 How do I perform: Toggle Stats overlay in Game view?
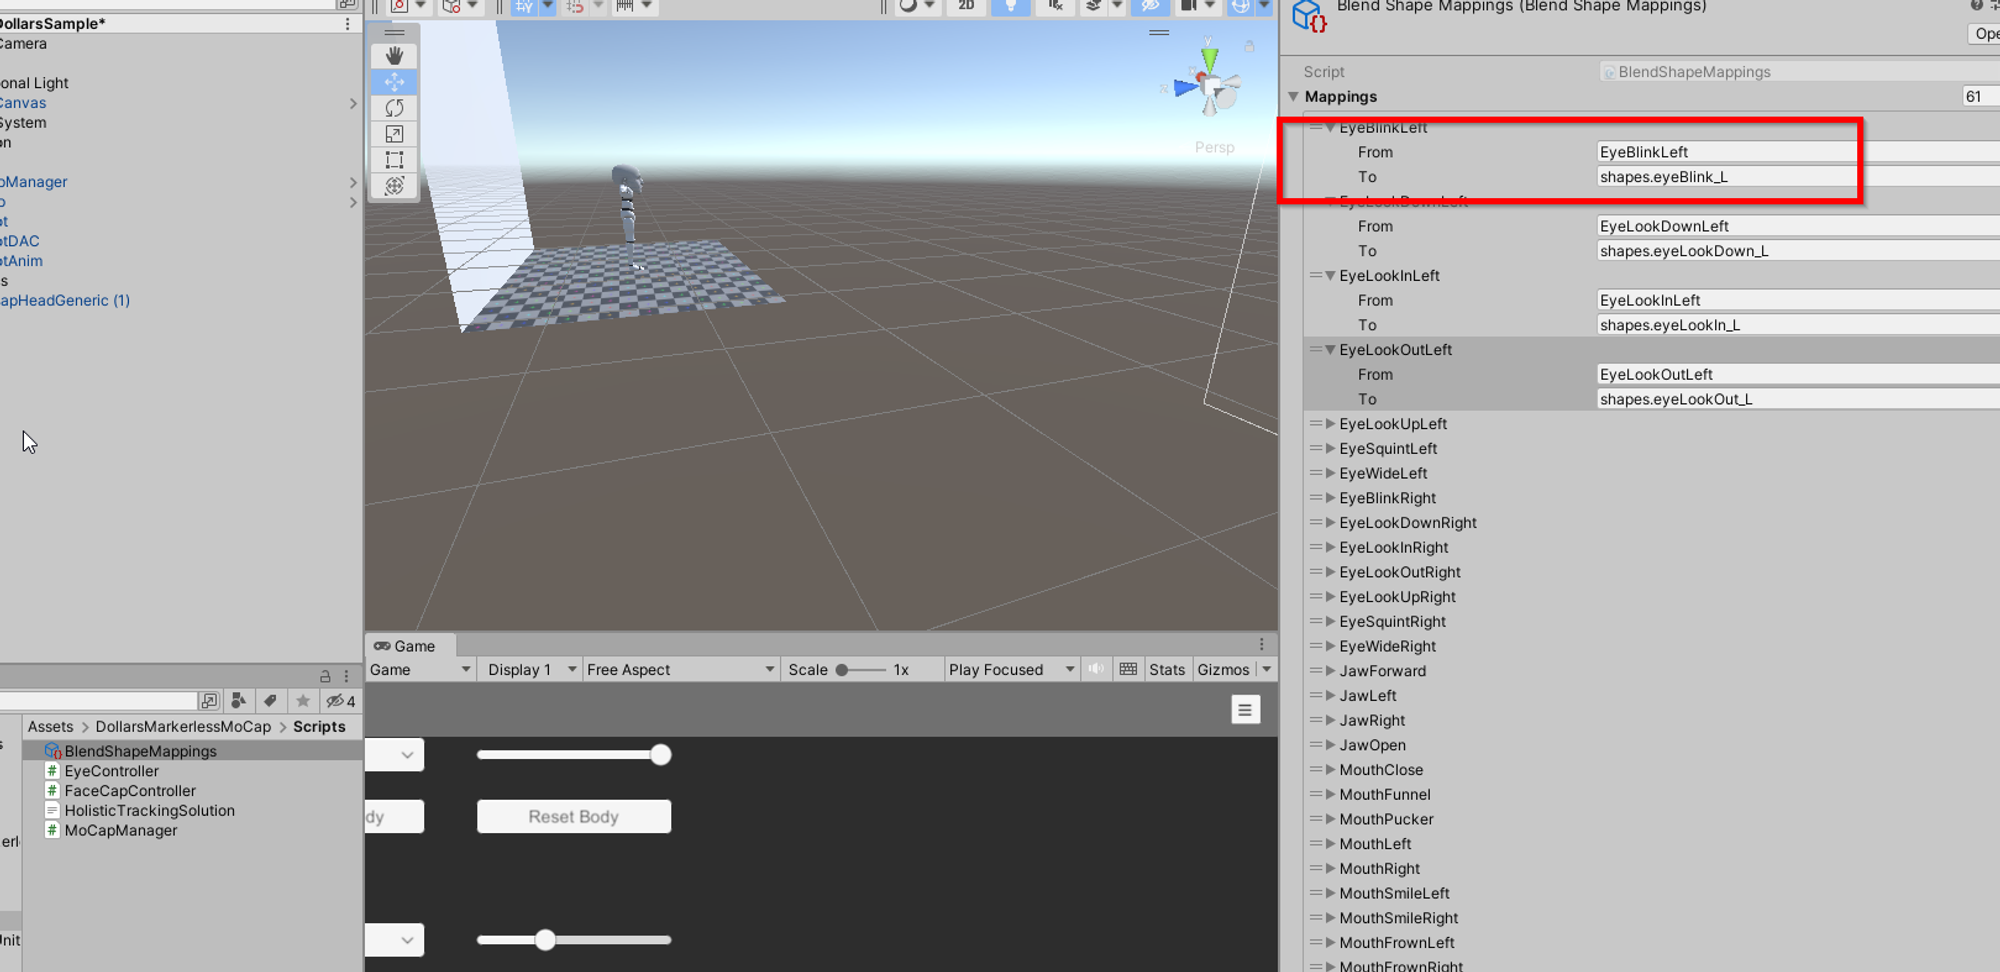pos(1166,670)
